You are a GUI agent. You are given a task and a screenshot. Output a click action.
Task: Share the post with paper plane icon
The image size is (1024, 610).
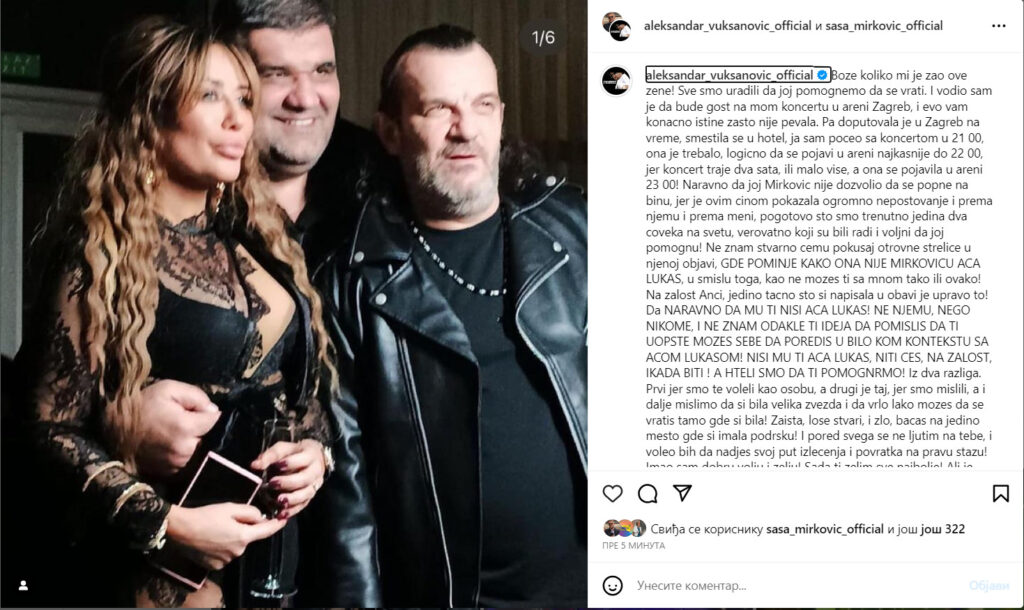(682, 492)
